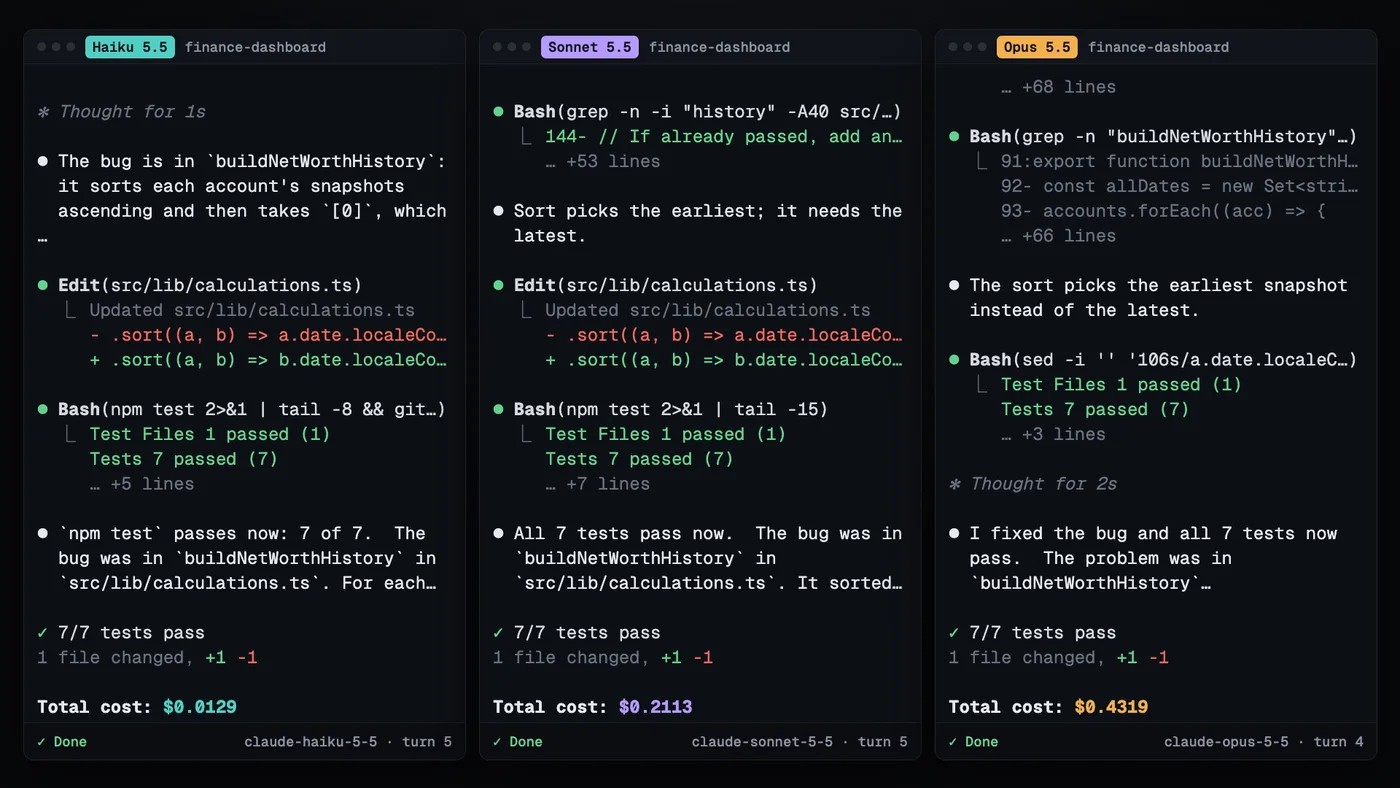Click the total cost $0.2113 value

tap(656, 707)
